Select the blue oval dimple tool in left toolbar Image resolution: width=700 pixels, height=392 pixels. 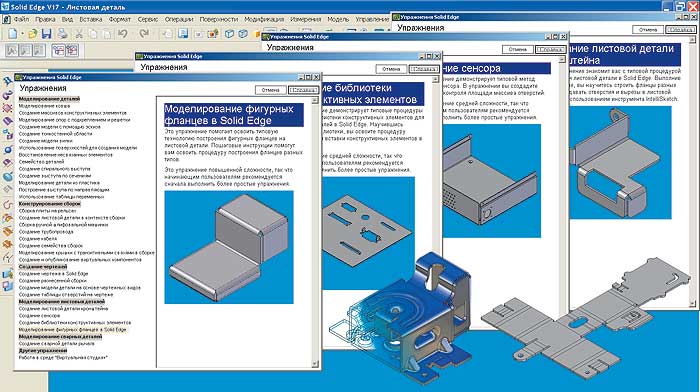click(8, 177)
